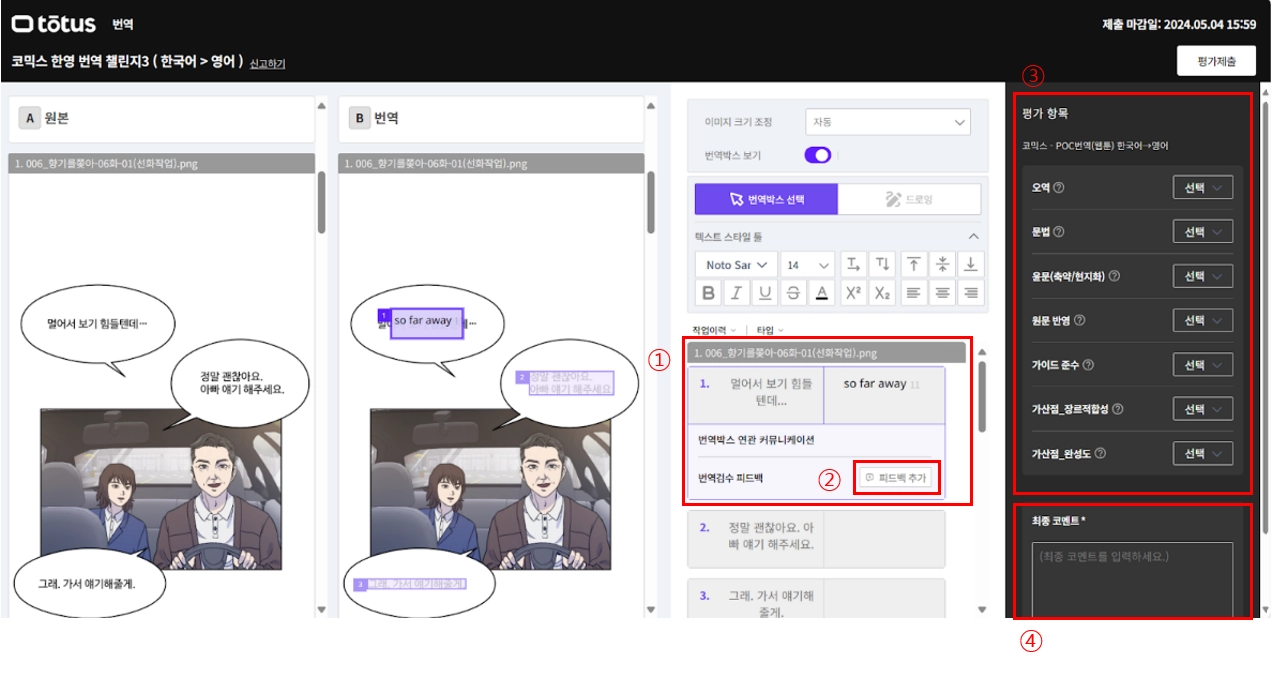1272x676 pixels.
Task: Open help icon next to 가산점_완성도
Action: tap(1100, 453)
